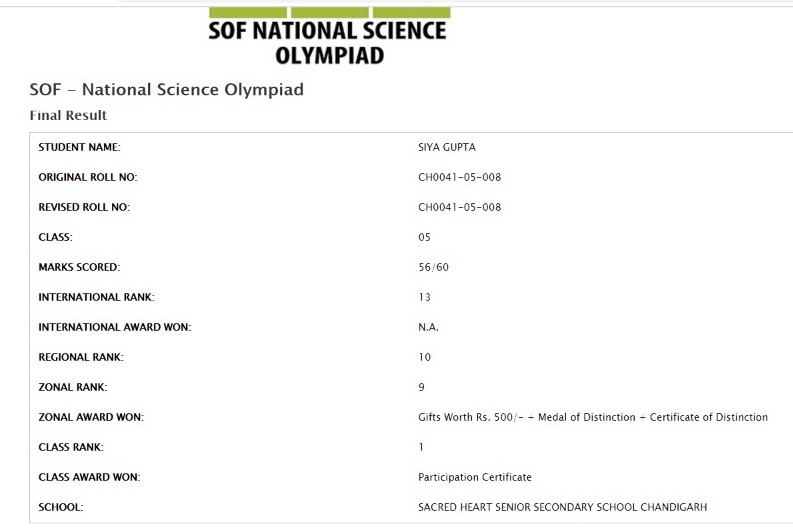Screen dimensions: 793x532
Task: Select the MARKS SCORED label
Action: point(78,267)
